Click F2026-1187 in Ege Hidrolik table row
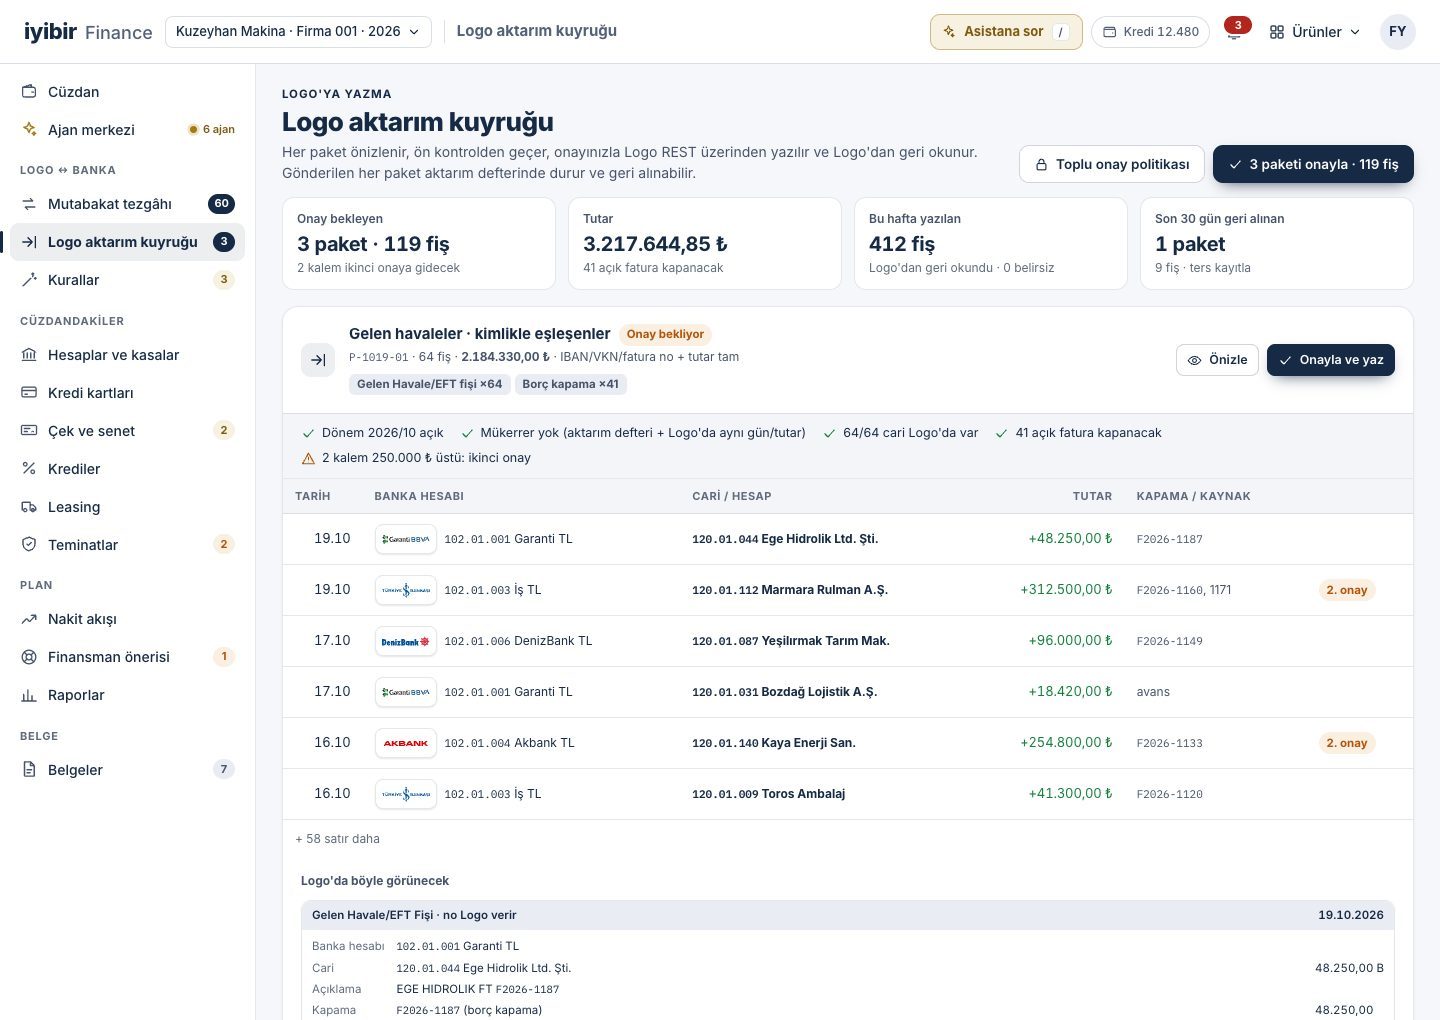The height and width of the screenshot is (1020, 1440). 1169,539
